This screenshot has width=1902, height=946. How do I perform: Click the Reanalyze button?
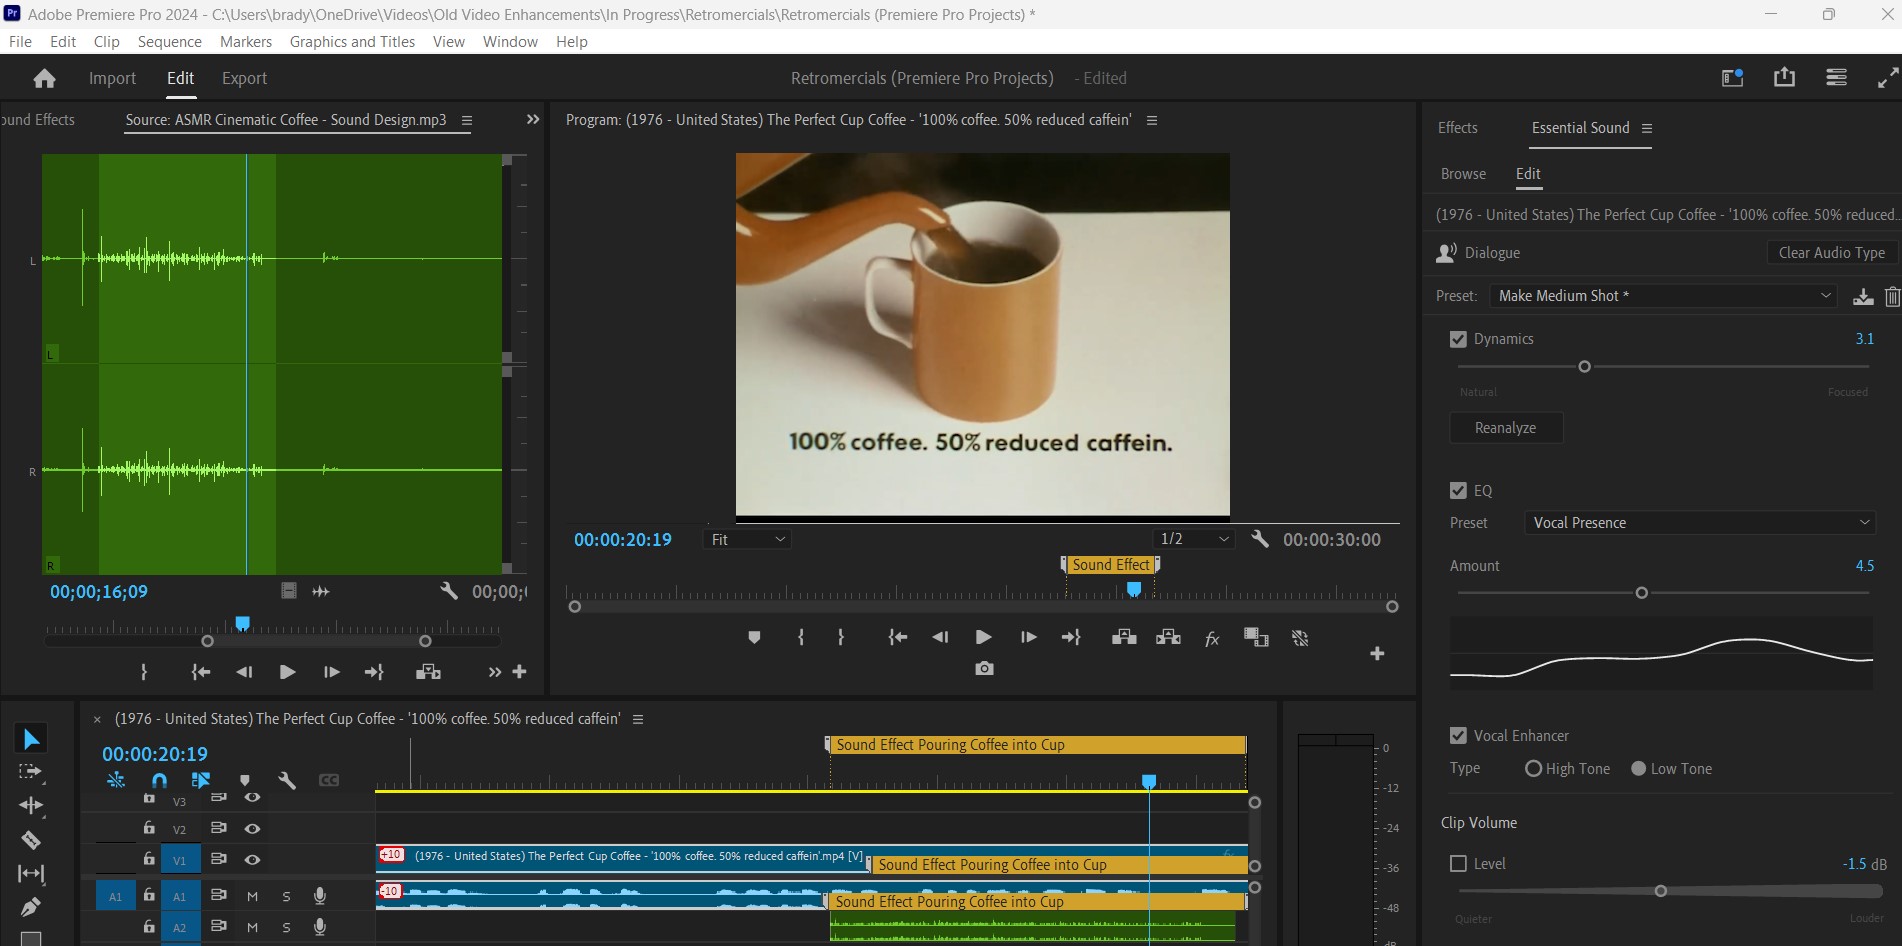click(1505, 428)
